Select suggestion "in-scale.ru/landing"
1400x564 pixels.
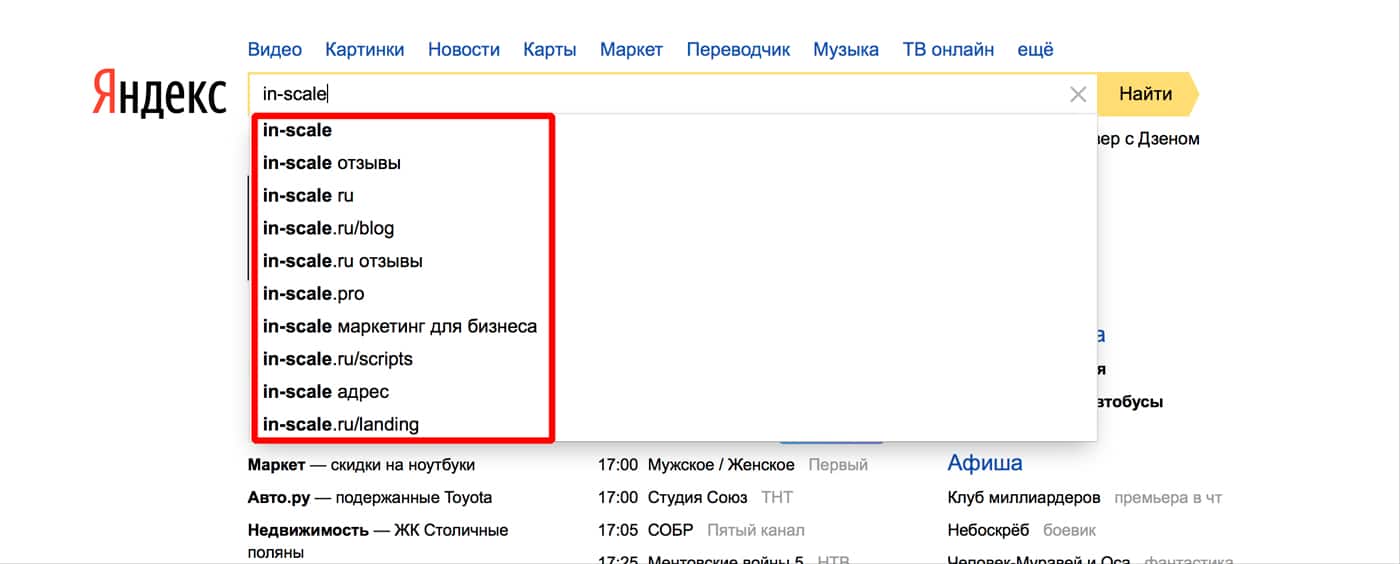tap(673, 424)
